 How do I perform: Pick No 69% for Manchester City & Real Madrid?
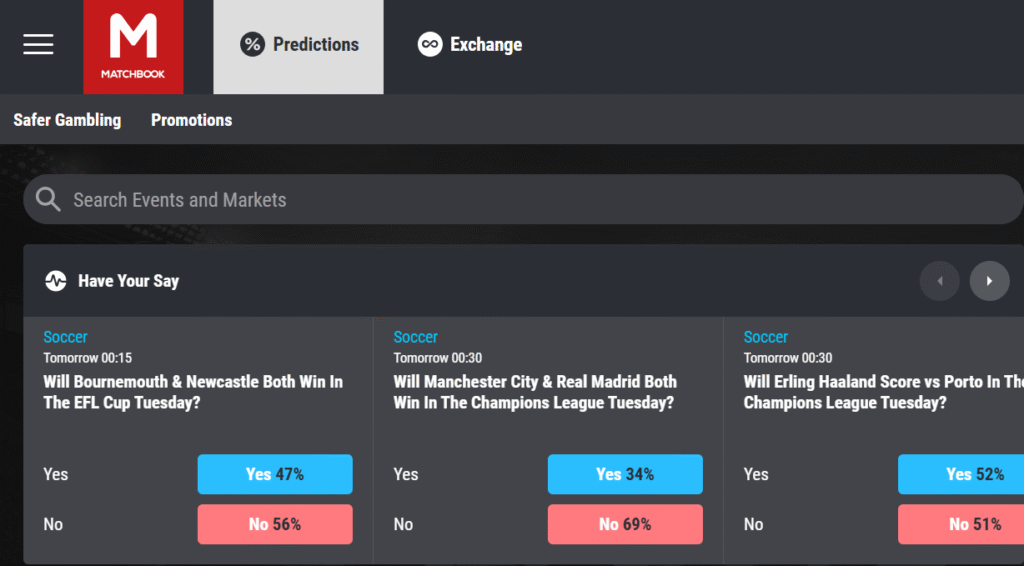click(625, 524)
